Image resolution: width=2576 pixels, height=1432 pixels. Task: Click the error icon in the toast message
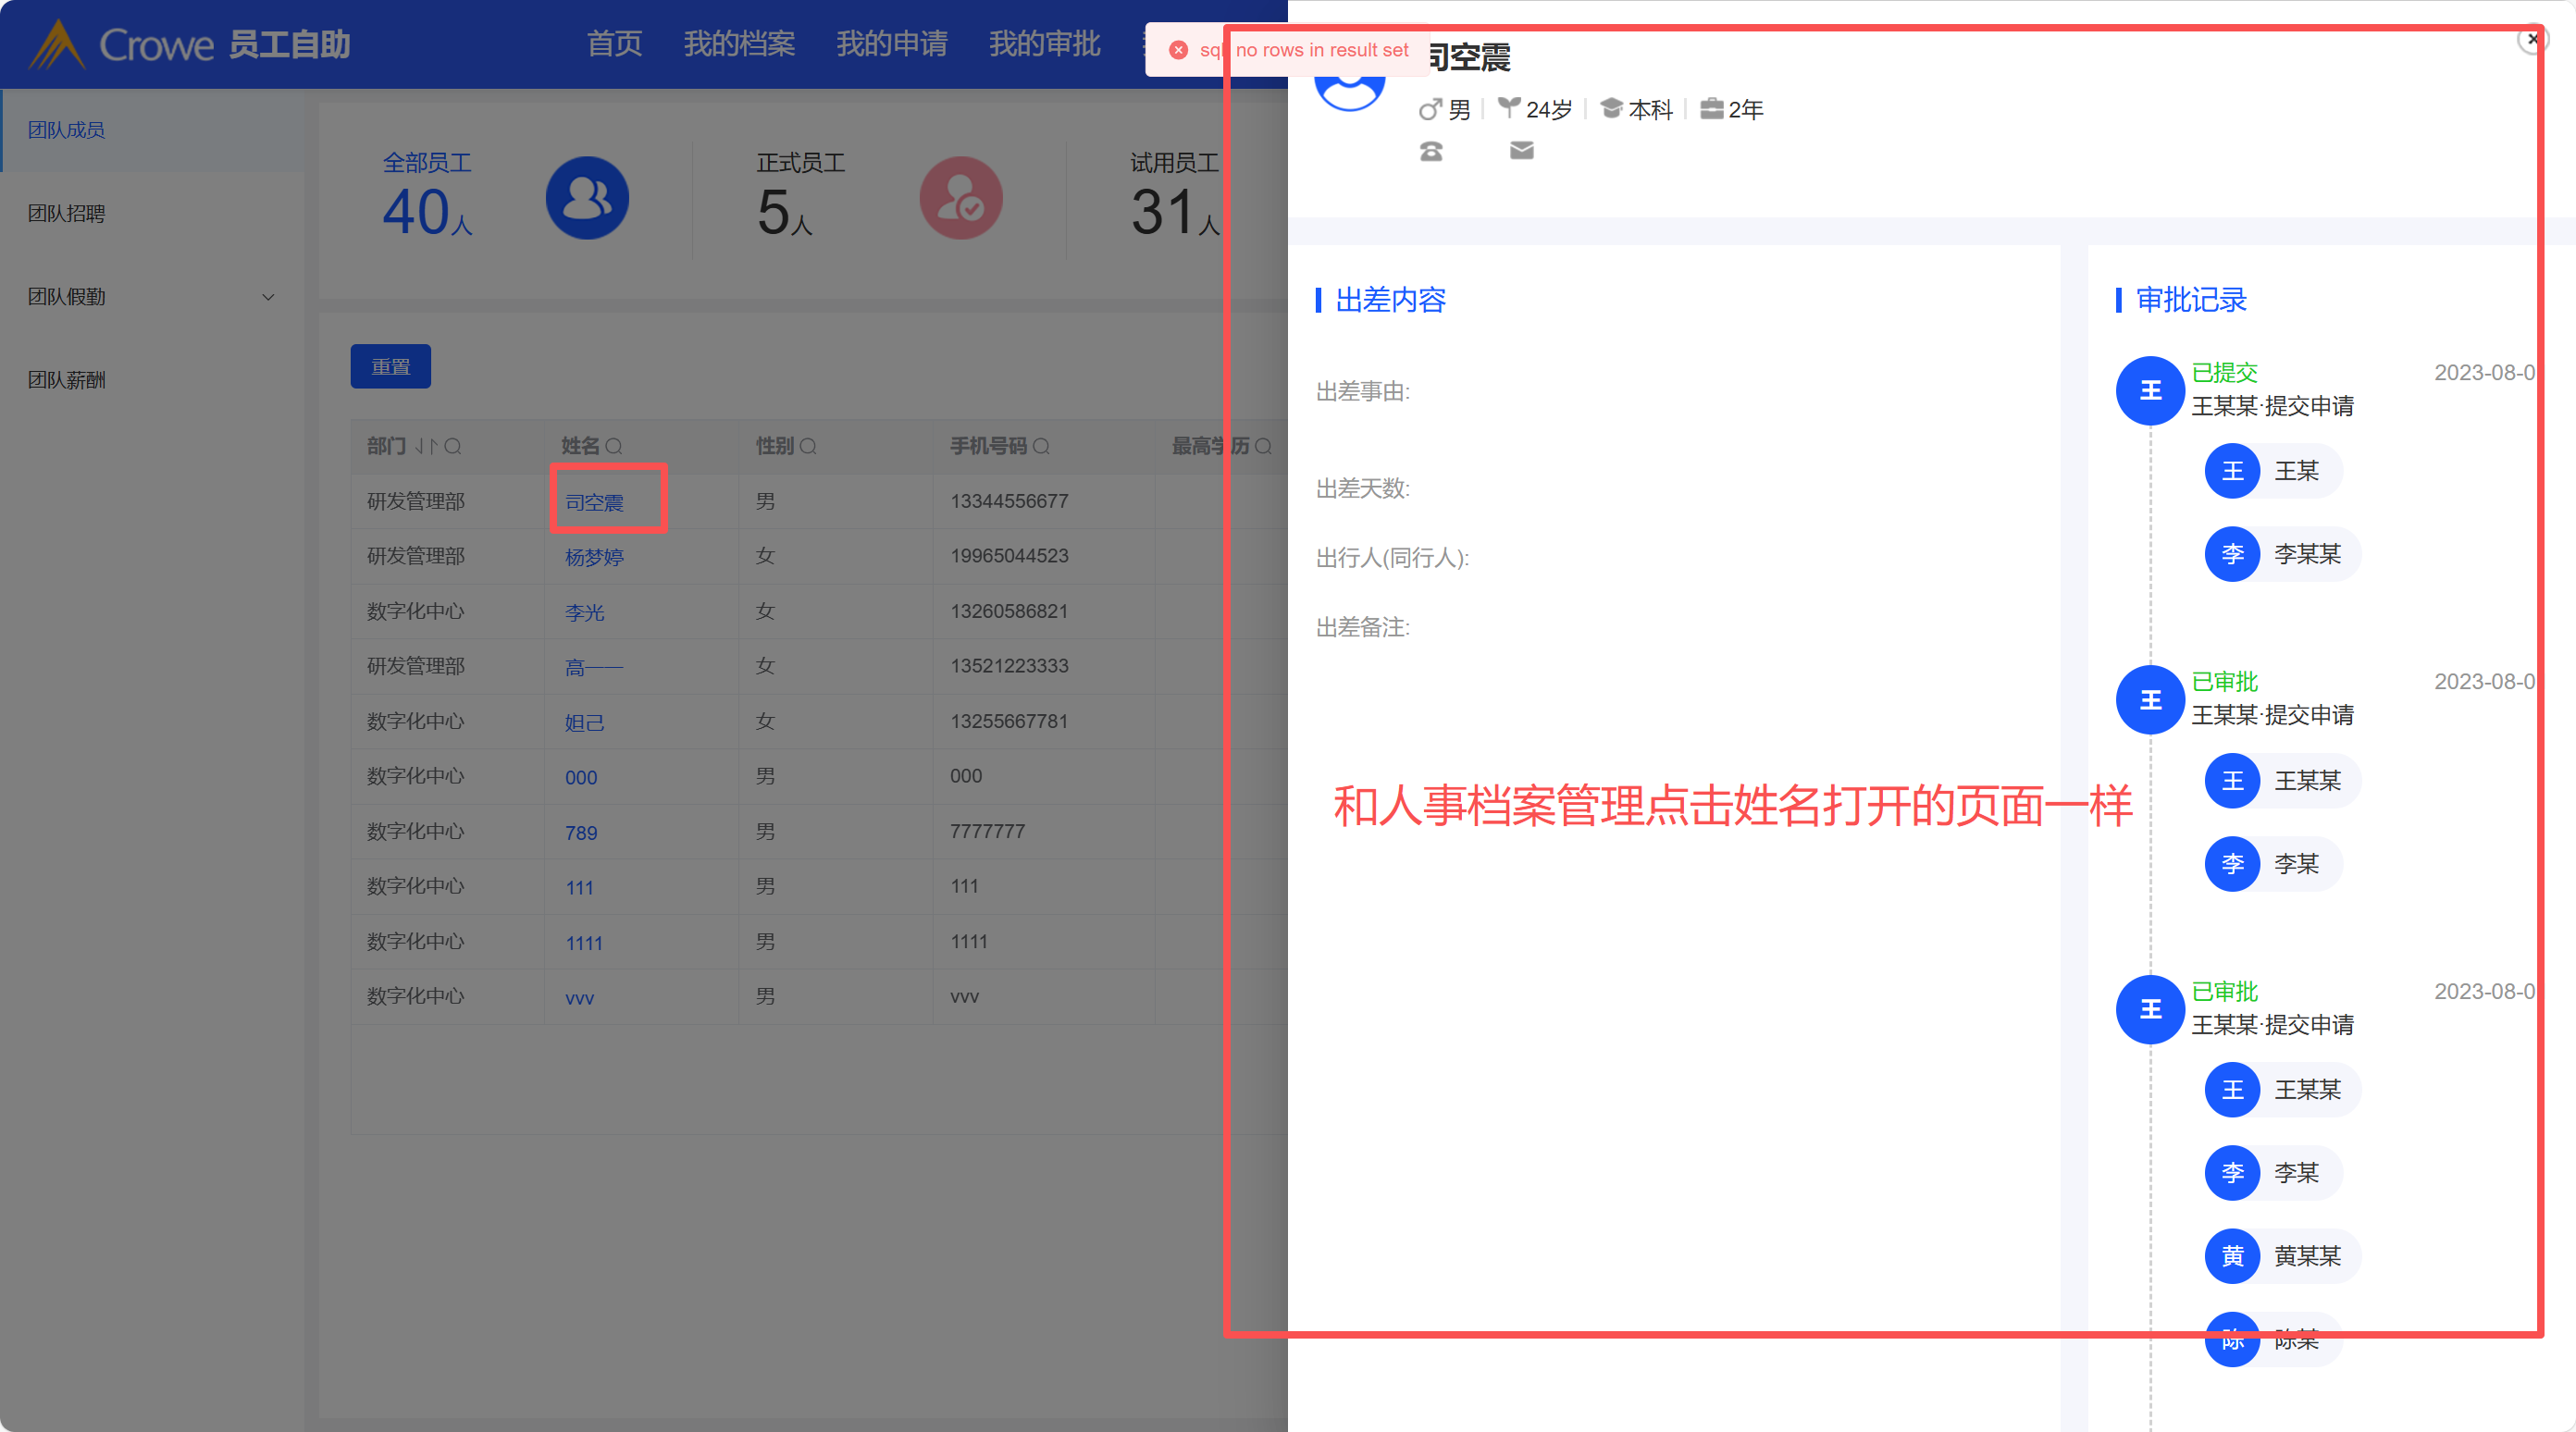click(x=1178, y=50)
